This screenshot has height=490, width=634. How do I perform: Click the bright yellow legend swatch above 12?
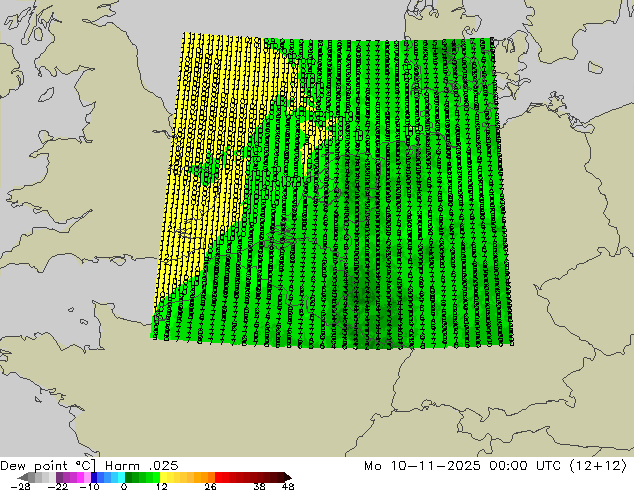coord(163,477)
